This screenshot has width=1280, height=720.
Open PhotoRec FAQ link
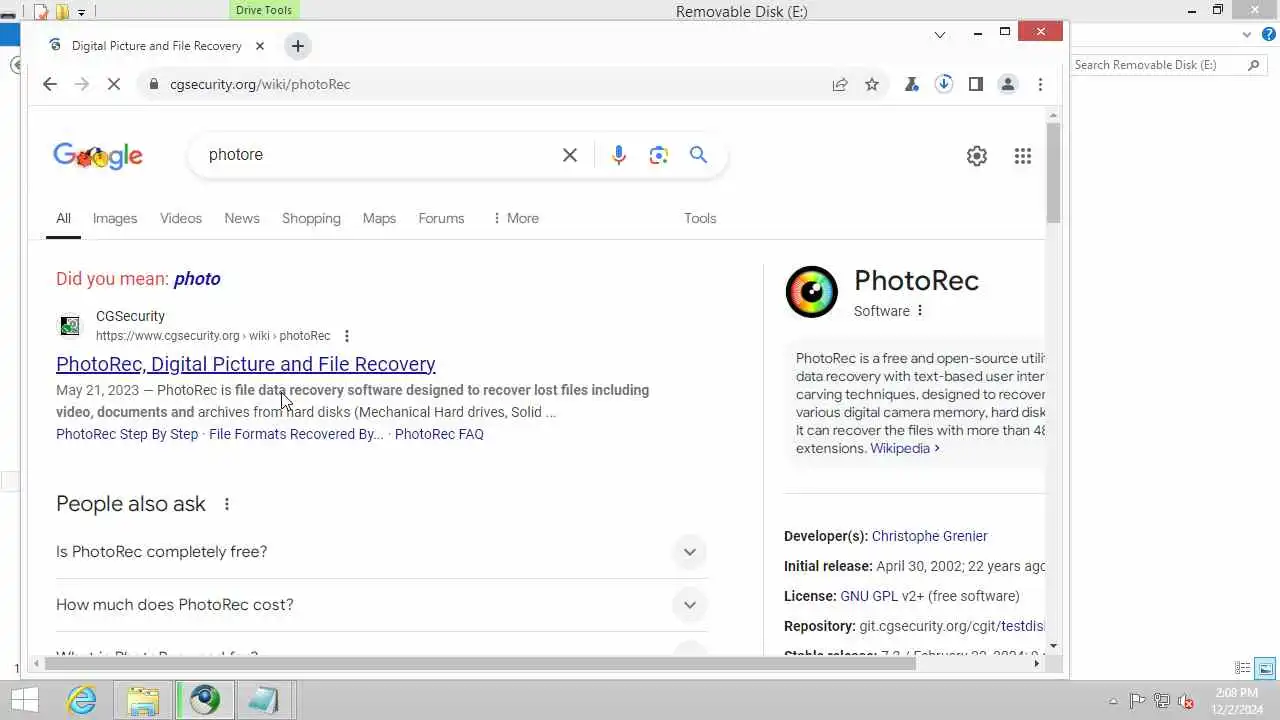[439, 434]
